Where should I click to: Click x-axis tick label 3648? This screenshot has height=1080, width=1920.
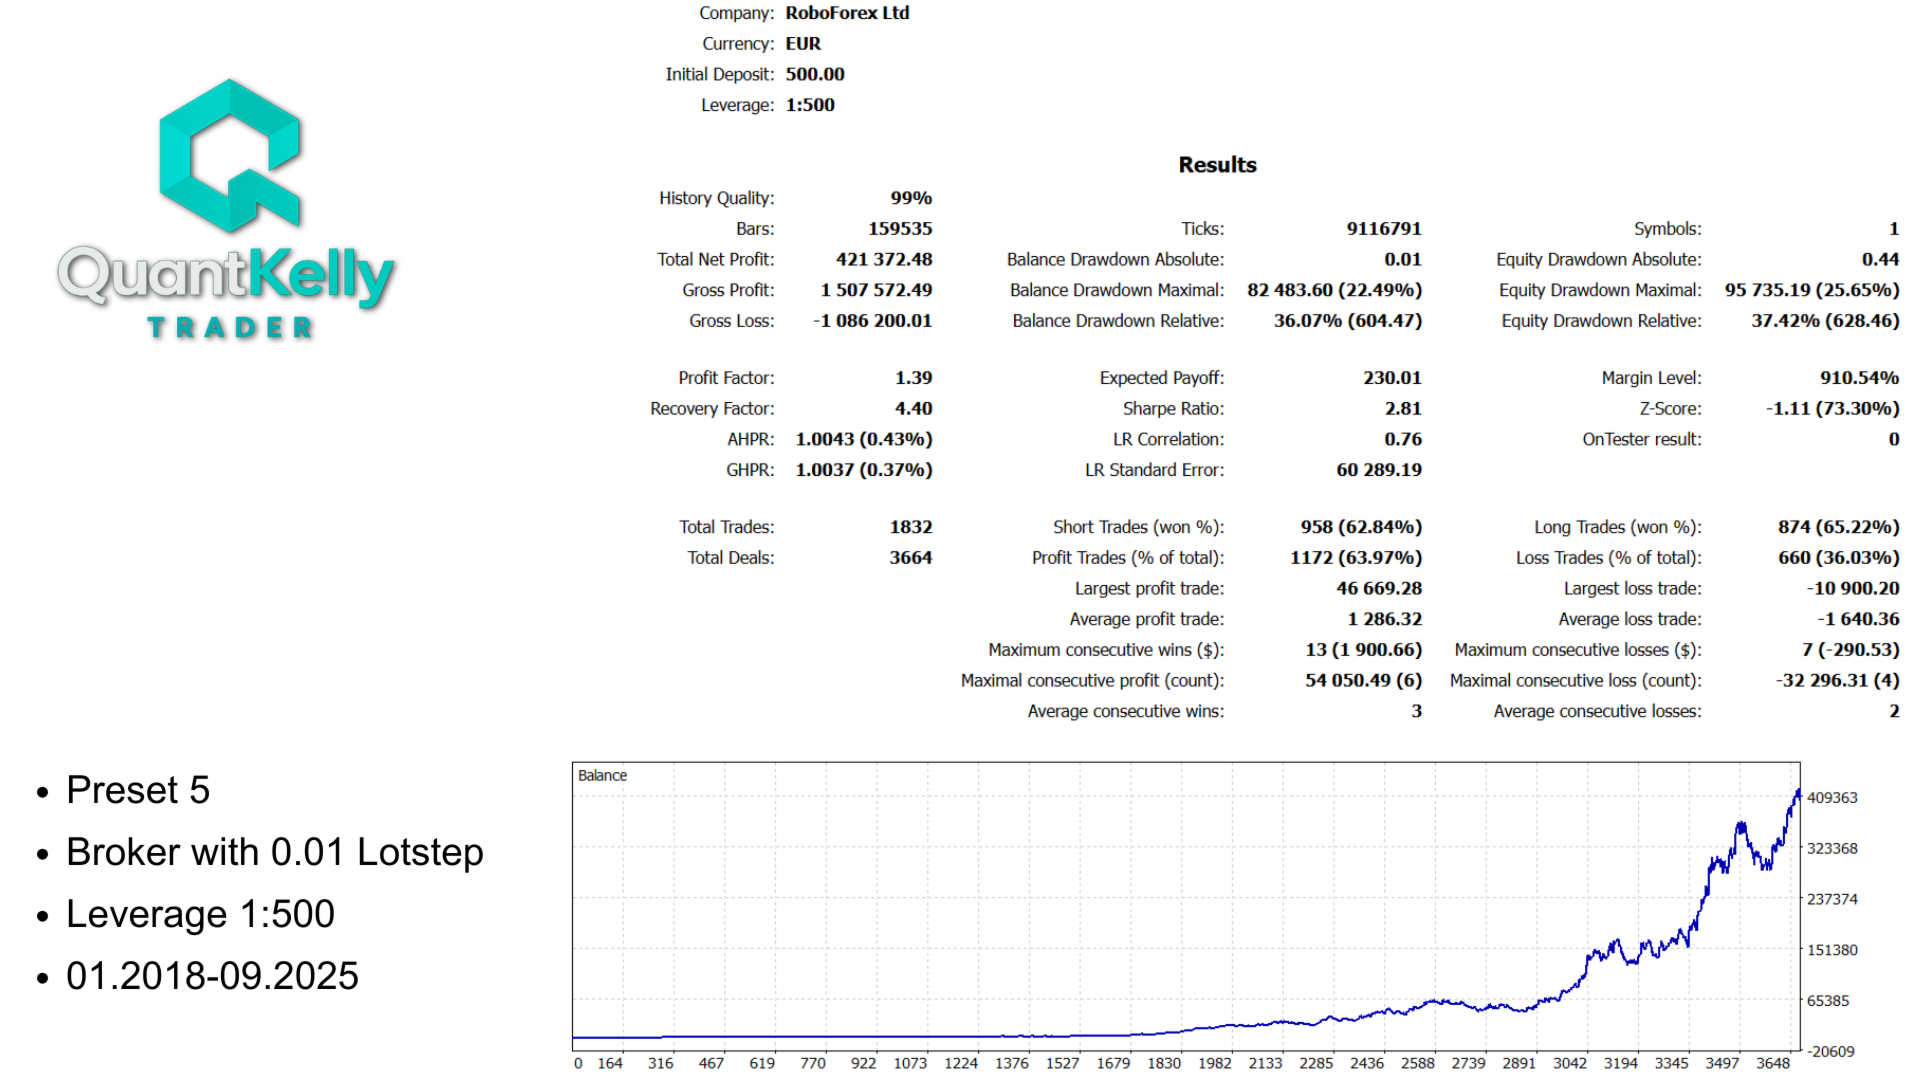coord(1773,1064)
